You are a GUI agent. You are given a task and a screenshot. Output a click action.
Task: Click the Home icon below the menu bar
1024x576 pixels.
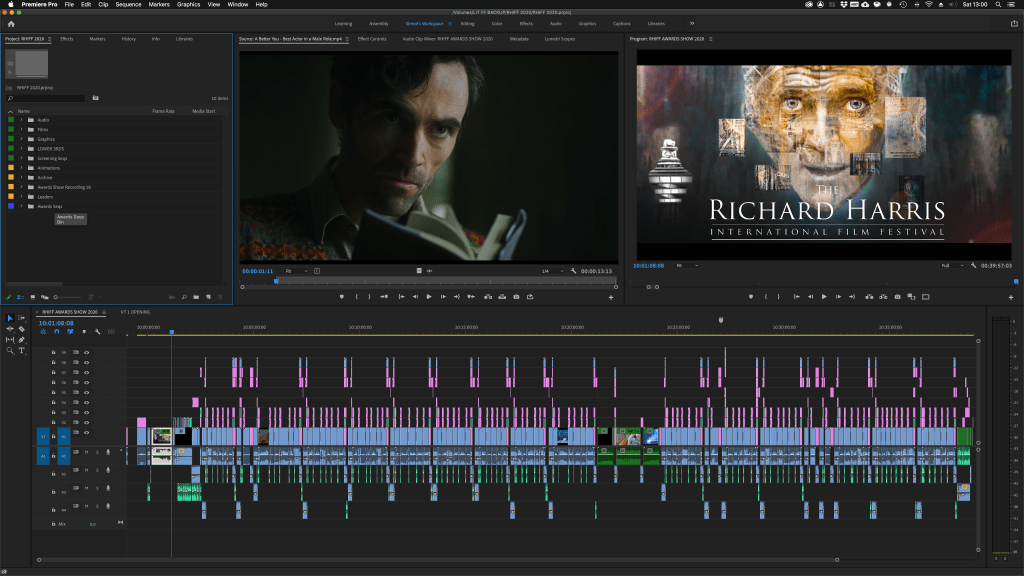(11, 23)
